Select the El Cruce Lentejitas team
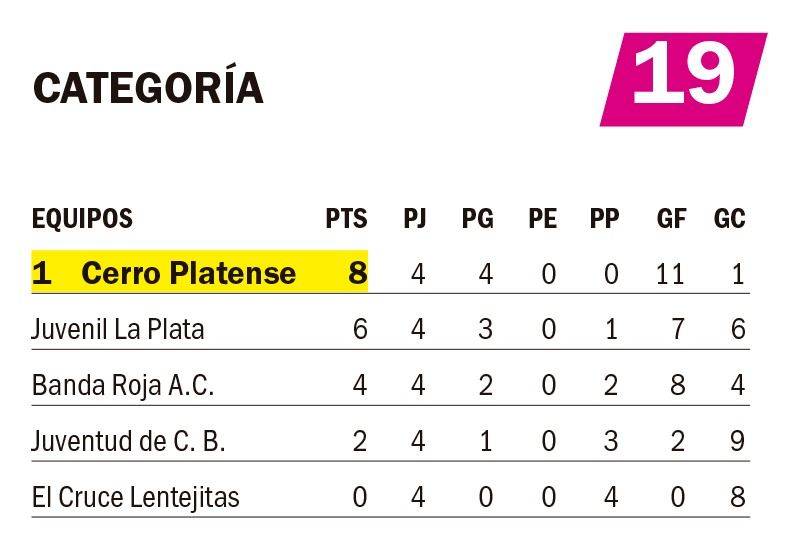This screenshot has width=800, height=550. point(136,496)
